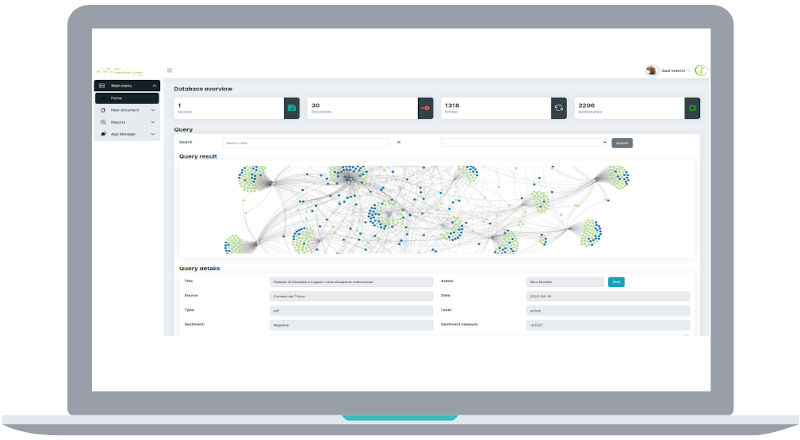Click the round green logo icon top right
This screenshot has width=800, height=440.
[701, 70]
